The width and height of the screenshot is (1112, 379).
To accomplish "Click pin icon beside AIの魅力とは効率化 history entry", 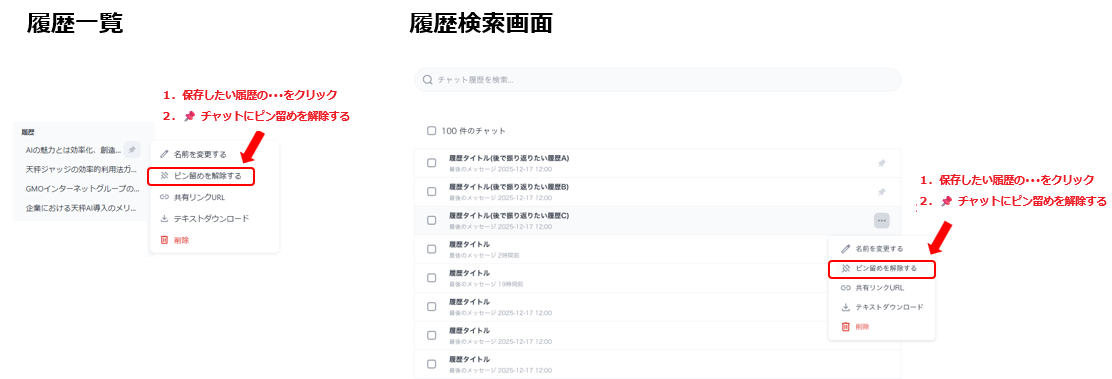I will pyautogui.click(x=132, y=149).
